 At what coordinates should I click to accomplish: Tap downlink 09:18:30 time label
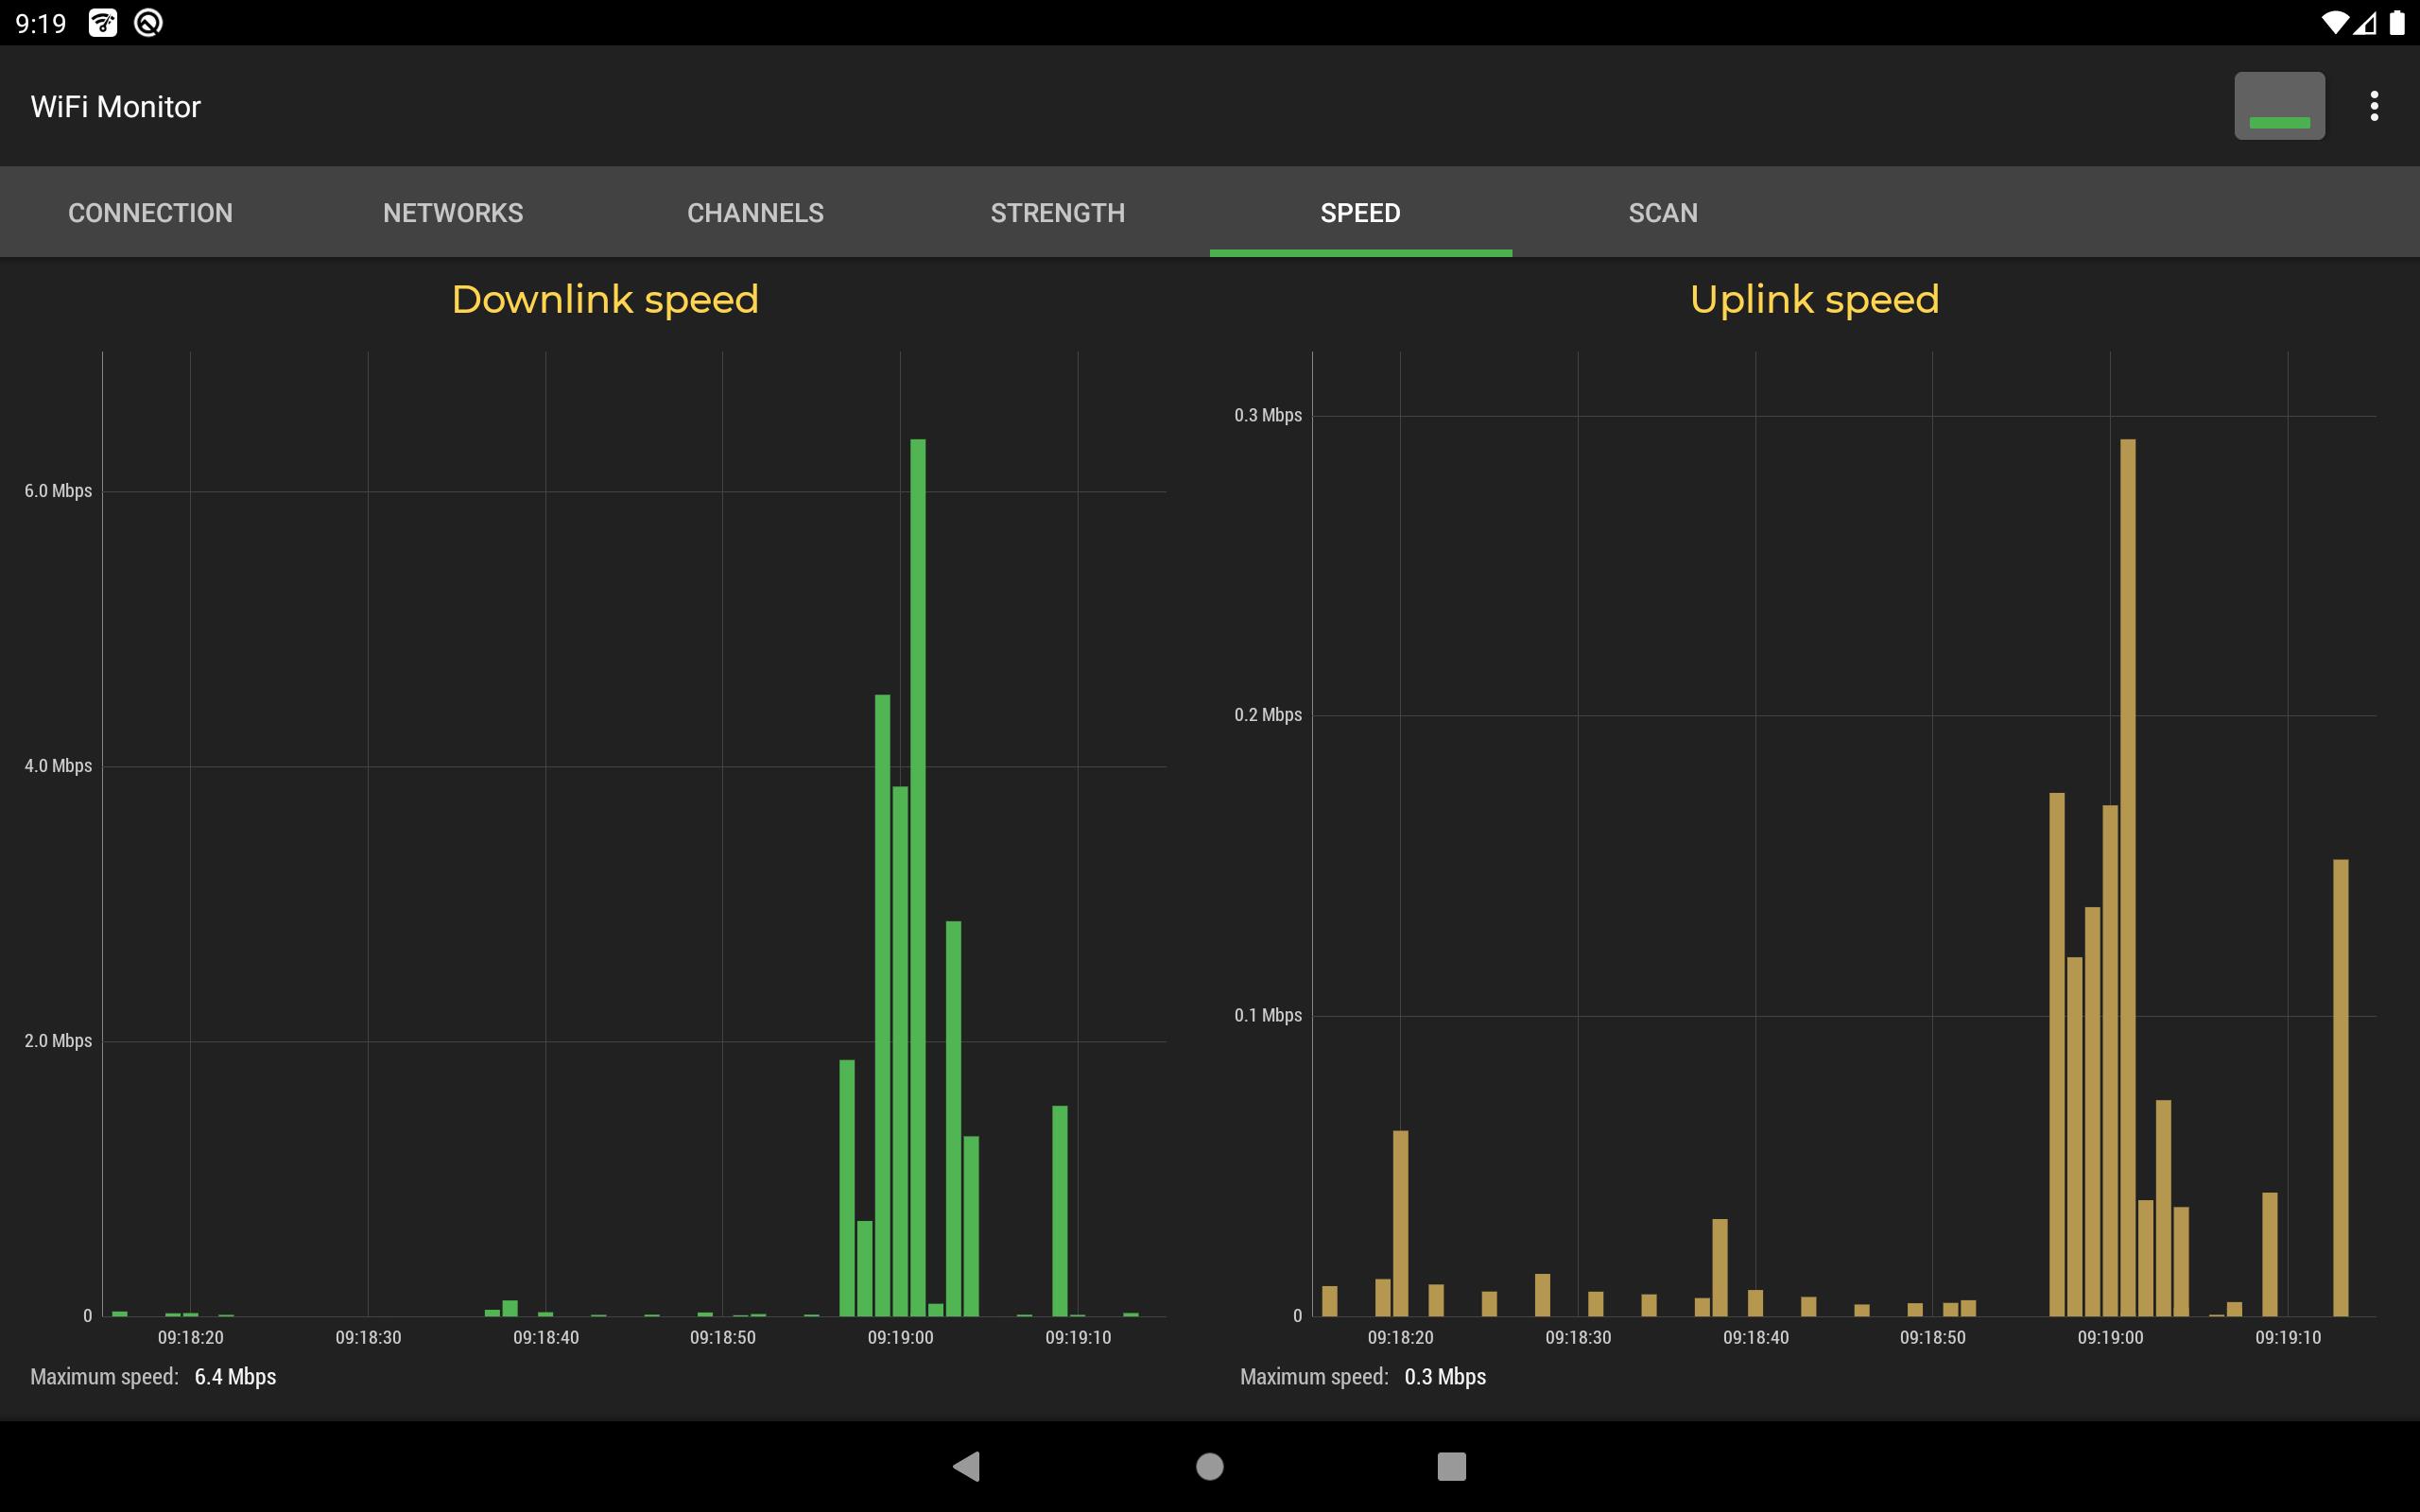click(x=368, y=1338)
